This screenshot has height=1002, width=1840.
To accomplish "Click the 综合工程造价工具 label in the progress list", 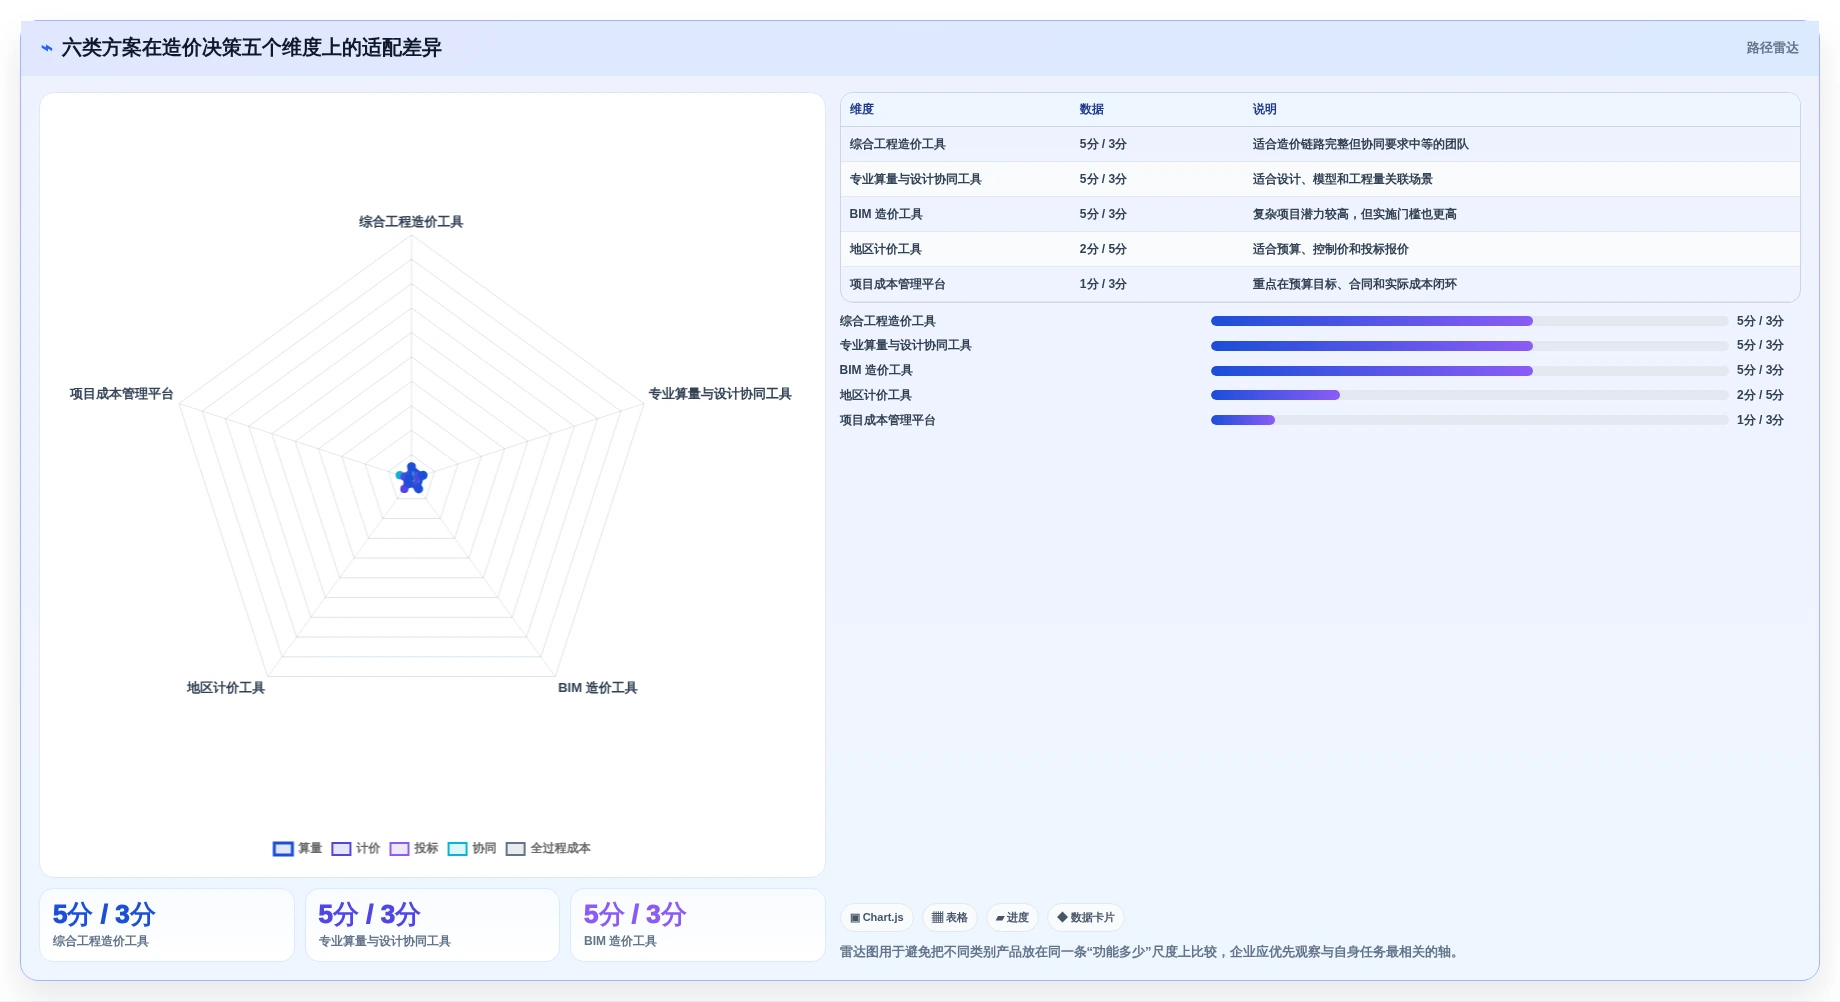I will pyautogui.click(x=887, y=321).
